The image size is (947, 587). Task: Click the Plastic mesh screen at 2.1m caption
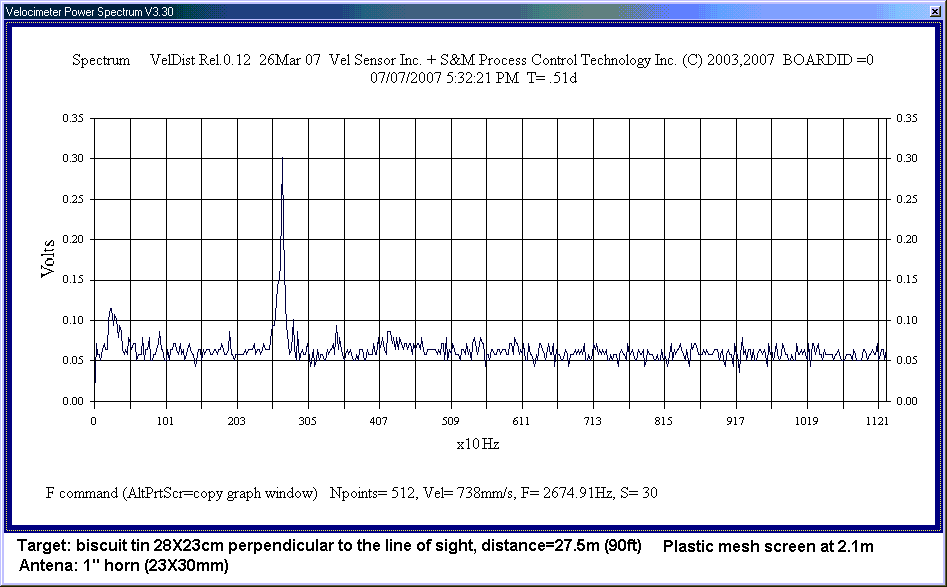point(768,547)
